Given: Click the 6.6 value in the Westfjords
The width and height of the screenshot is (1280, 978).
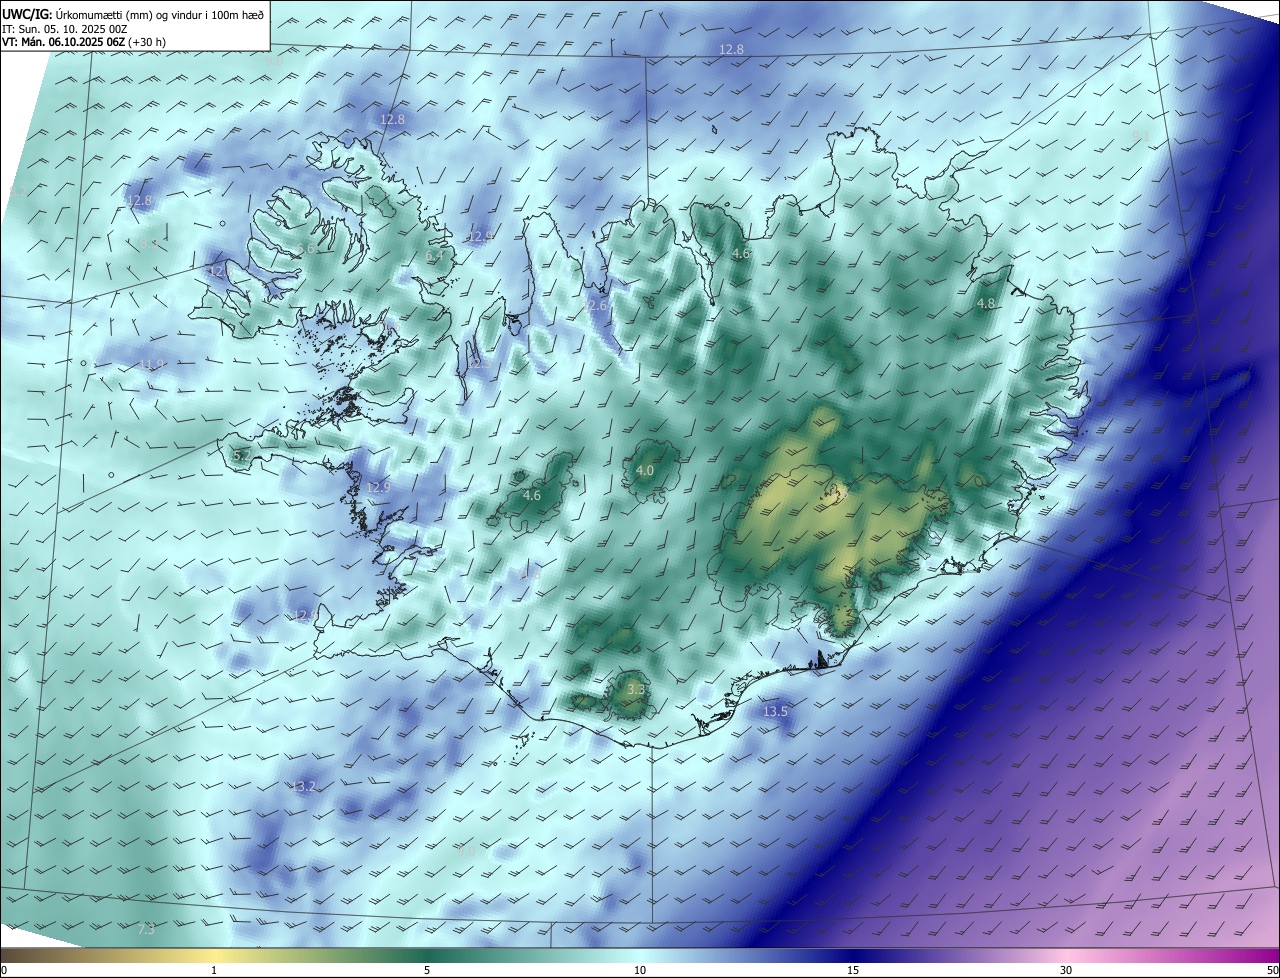Looking at the screenshot, I should tap(306, 248).
